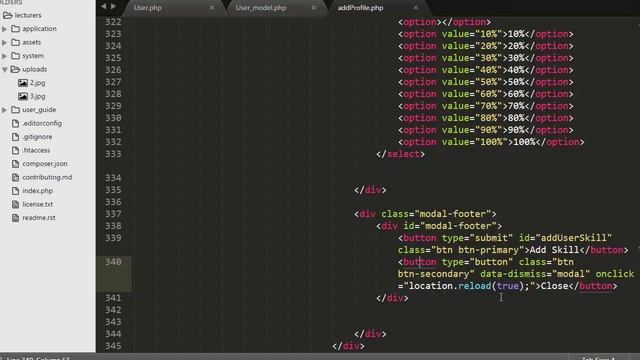The image size is (640, 360).
Task: Open 2.jpg in the sidebar
Action: coord(38,83)
